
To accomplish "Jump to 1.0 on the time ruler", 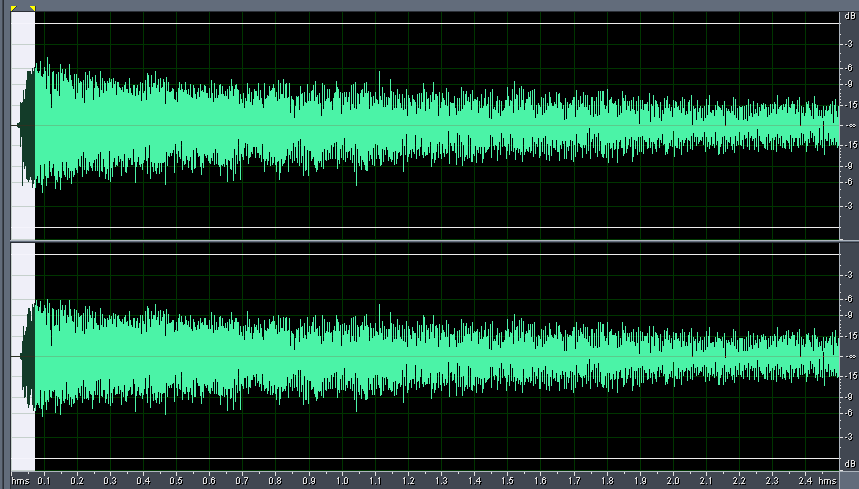I will click(x=342, y=481).
